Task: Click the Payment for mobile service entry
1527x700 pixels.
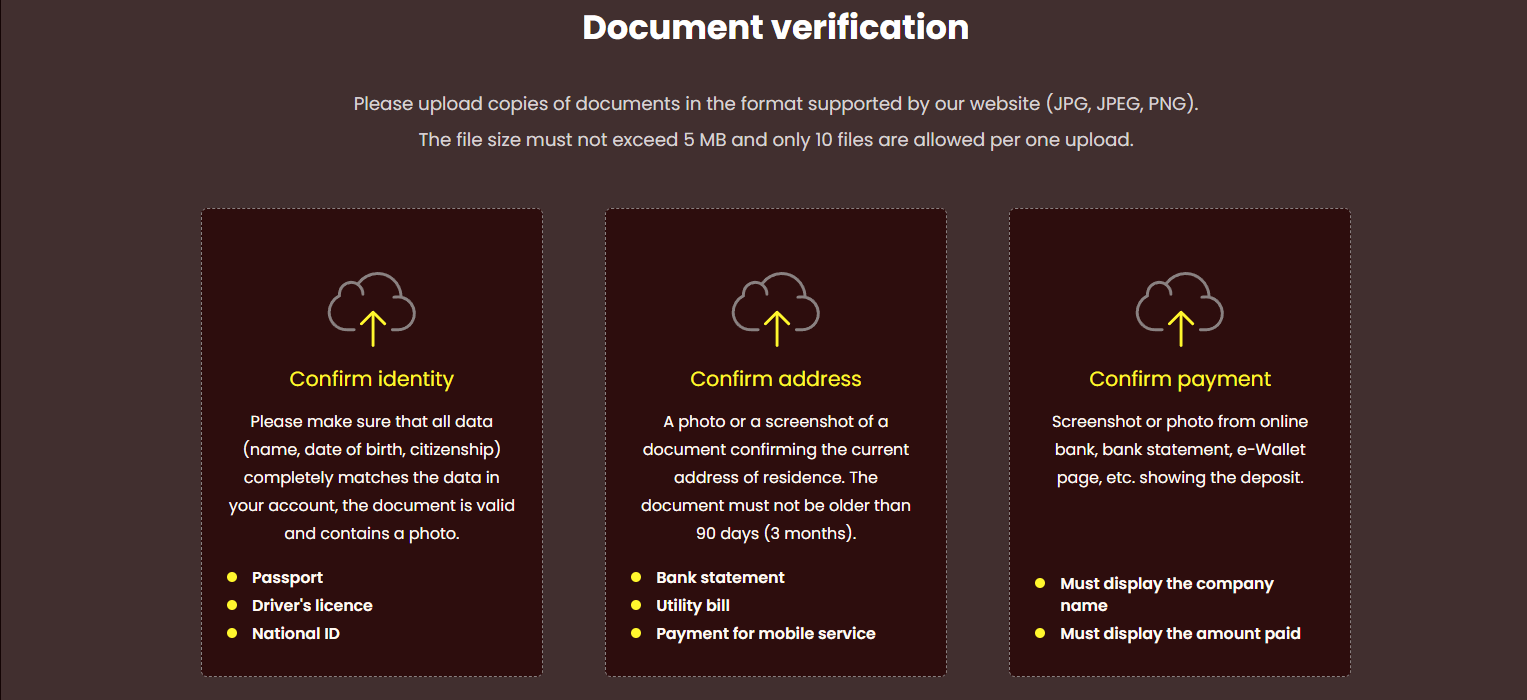Action: click(x=766, y=633)
